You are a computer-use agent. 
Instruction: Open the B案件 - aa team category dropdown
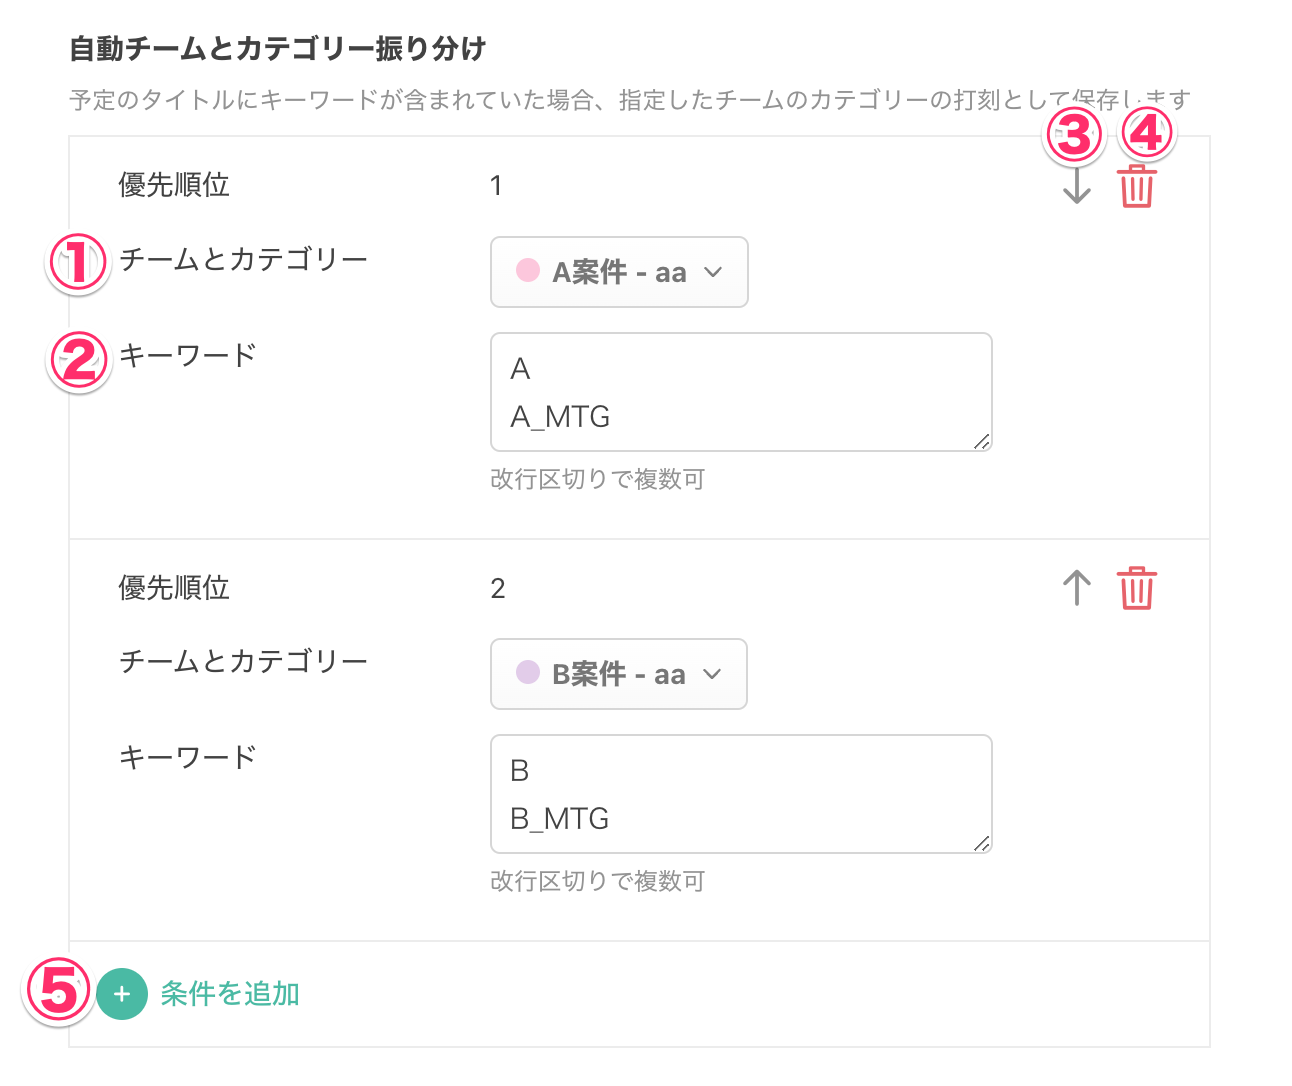[618, 674]
